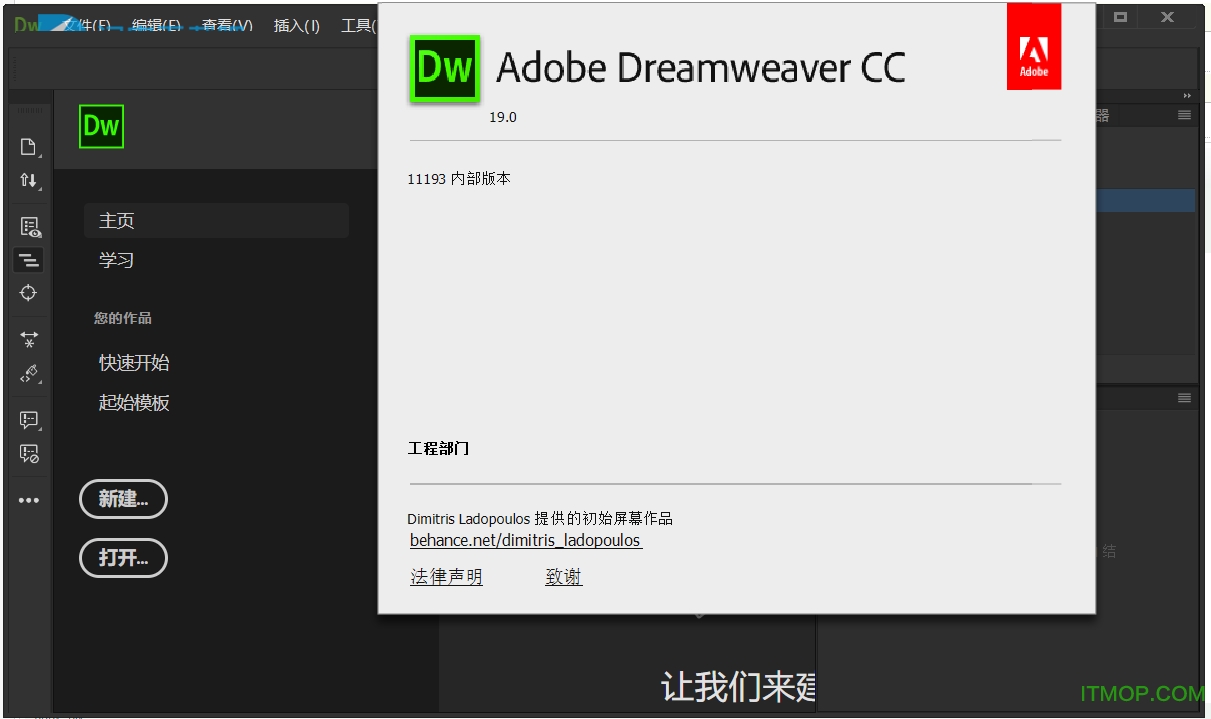
Task: Click the Remove Comment icon
Action: pyautogui.click(x=28, y=454)
